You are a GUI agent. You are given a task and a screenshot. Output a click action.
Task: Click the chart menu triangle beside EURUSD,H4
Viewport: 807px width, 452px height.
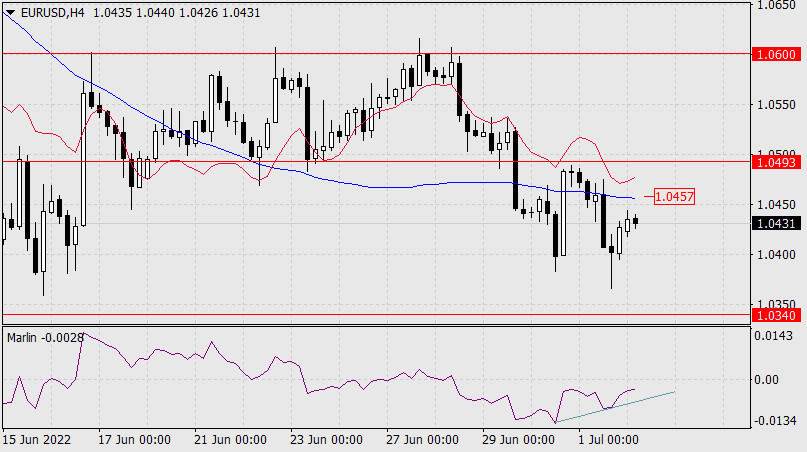10,13
